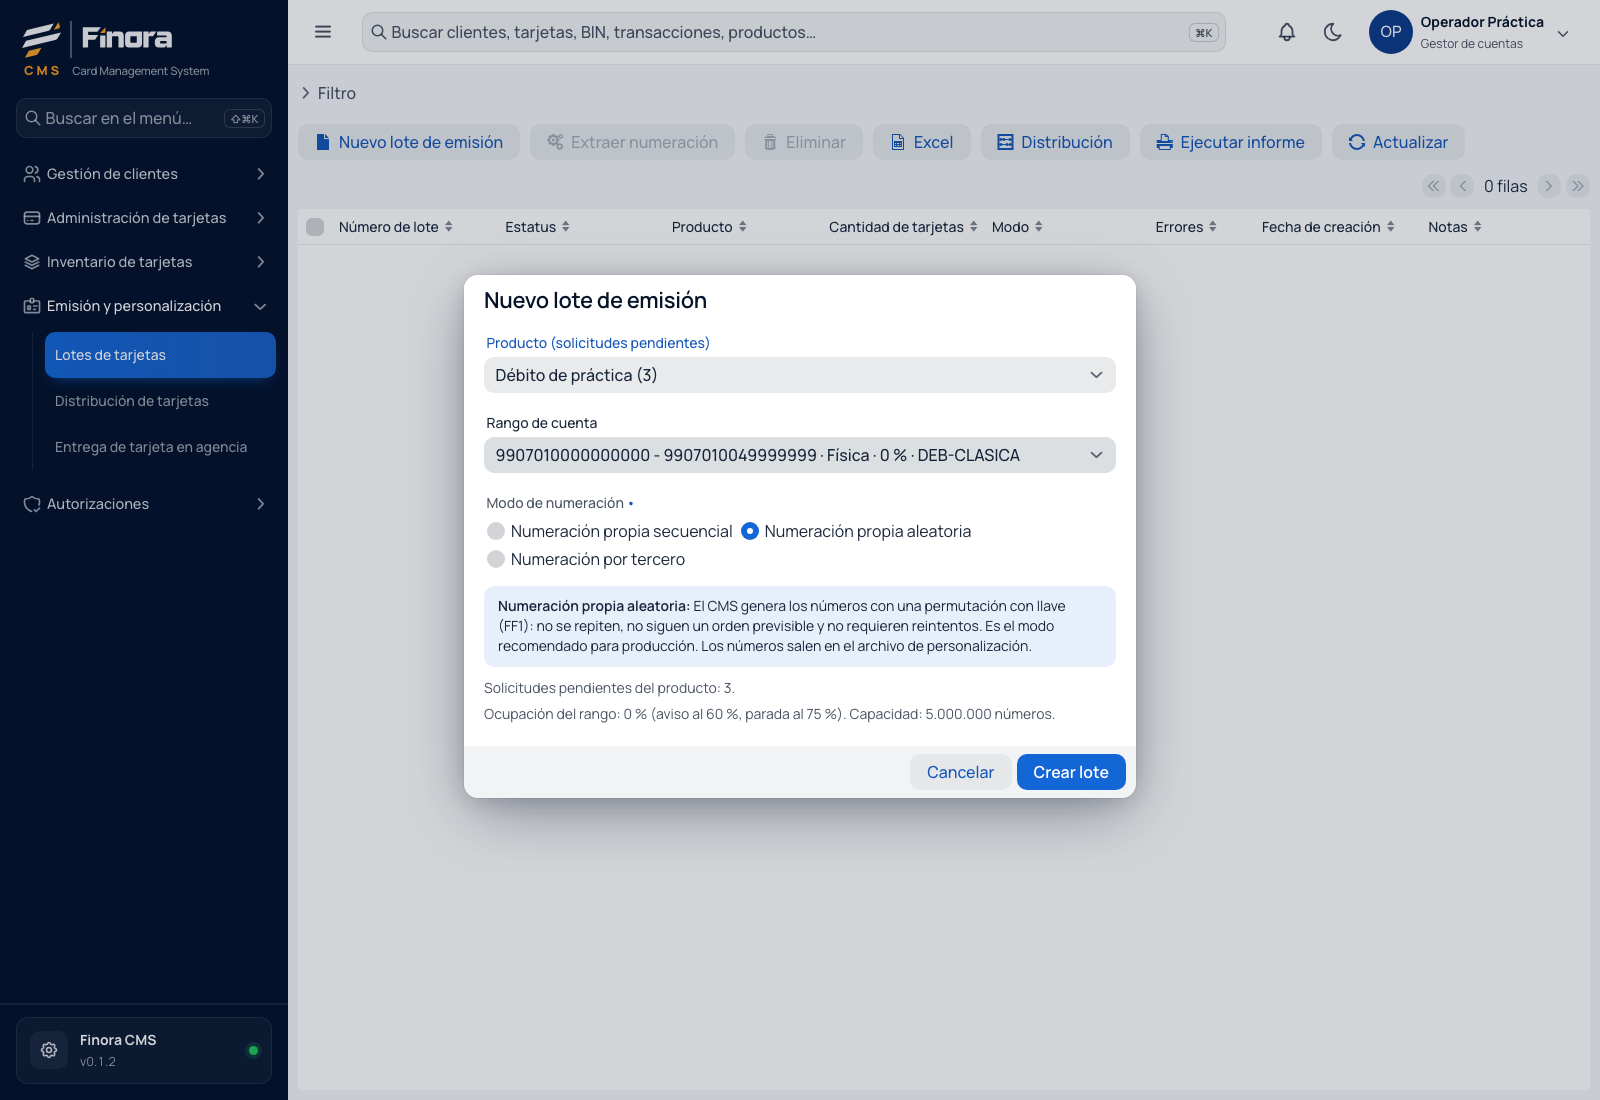Open Entrega de tarjeta en agencia

coord(160,447)
